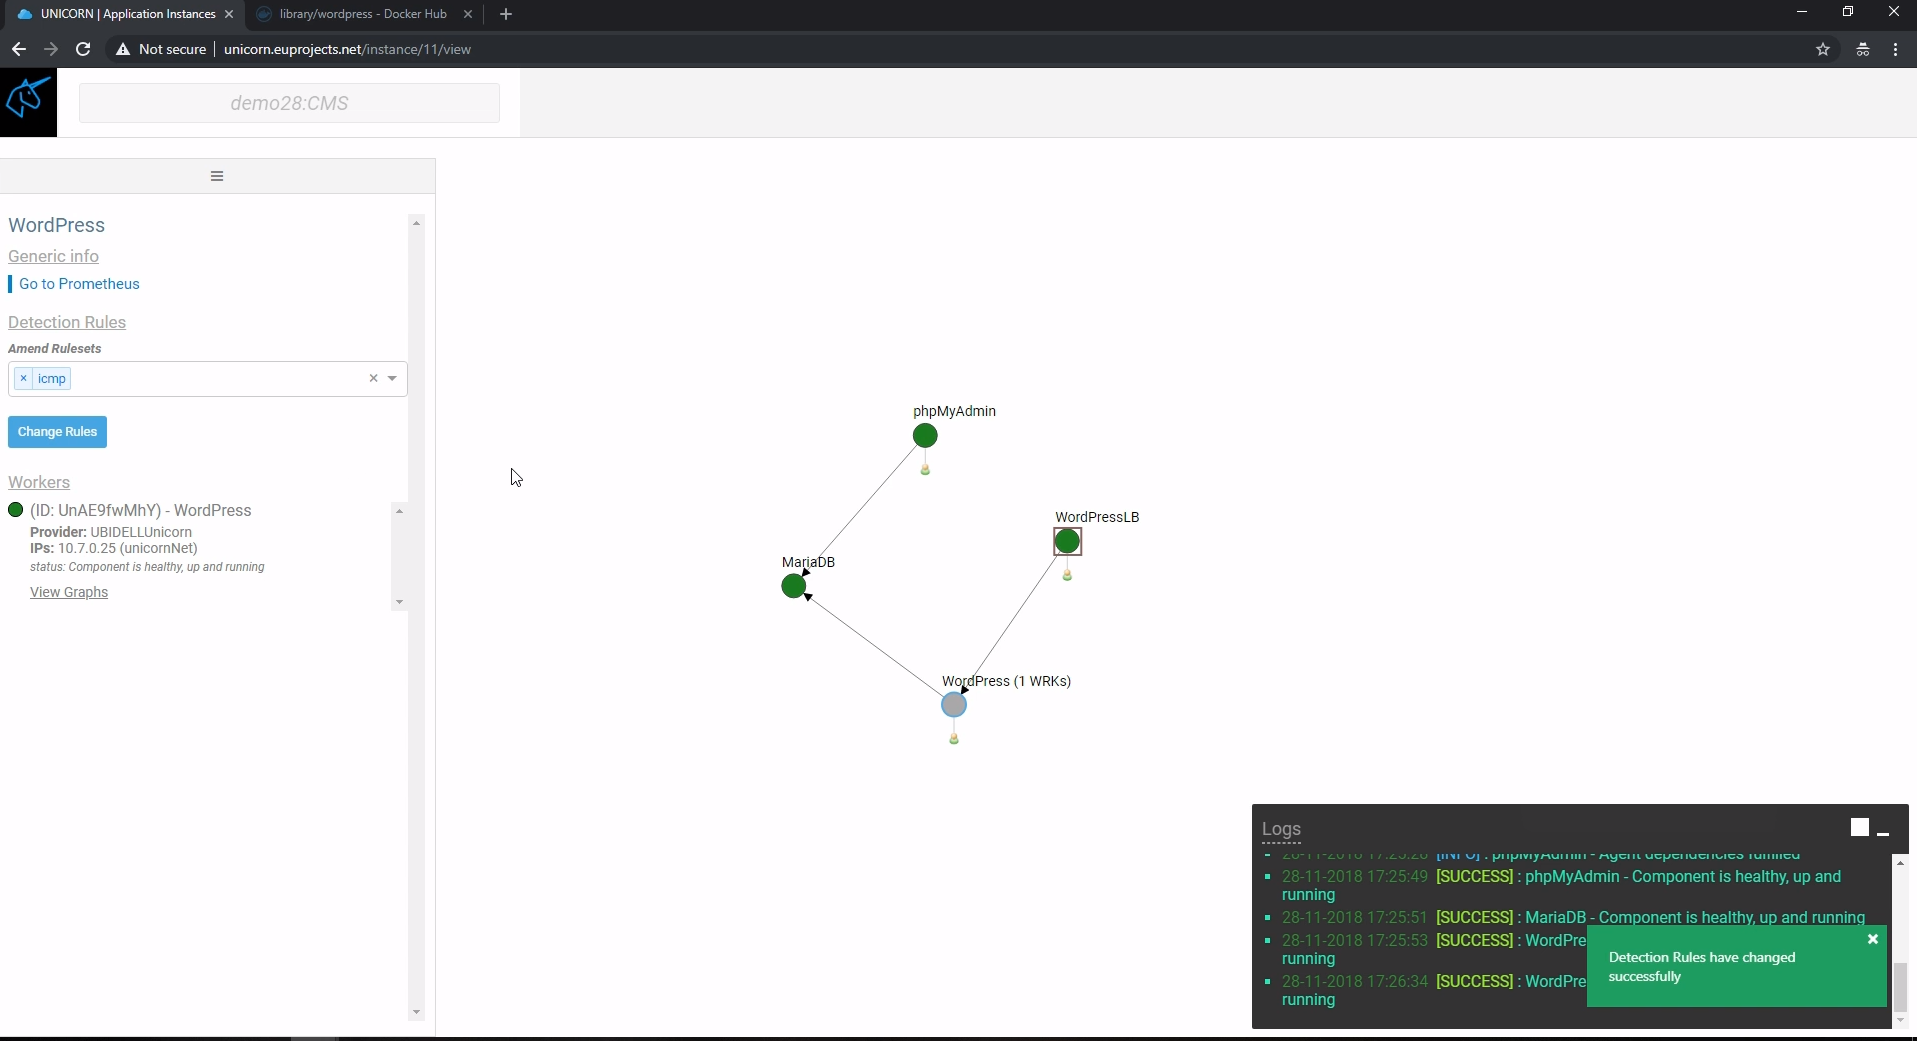The width and height of the screenshot is (1917, 1041).
Task: Go back to the previous page
Action: 18,49
